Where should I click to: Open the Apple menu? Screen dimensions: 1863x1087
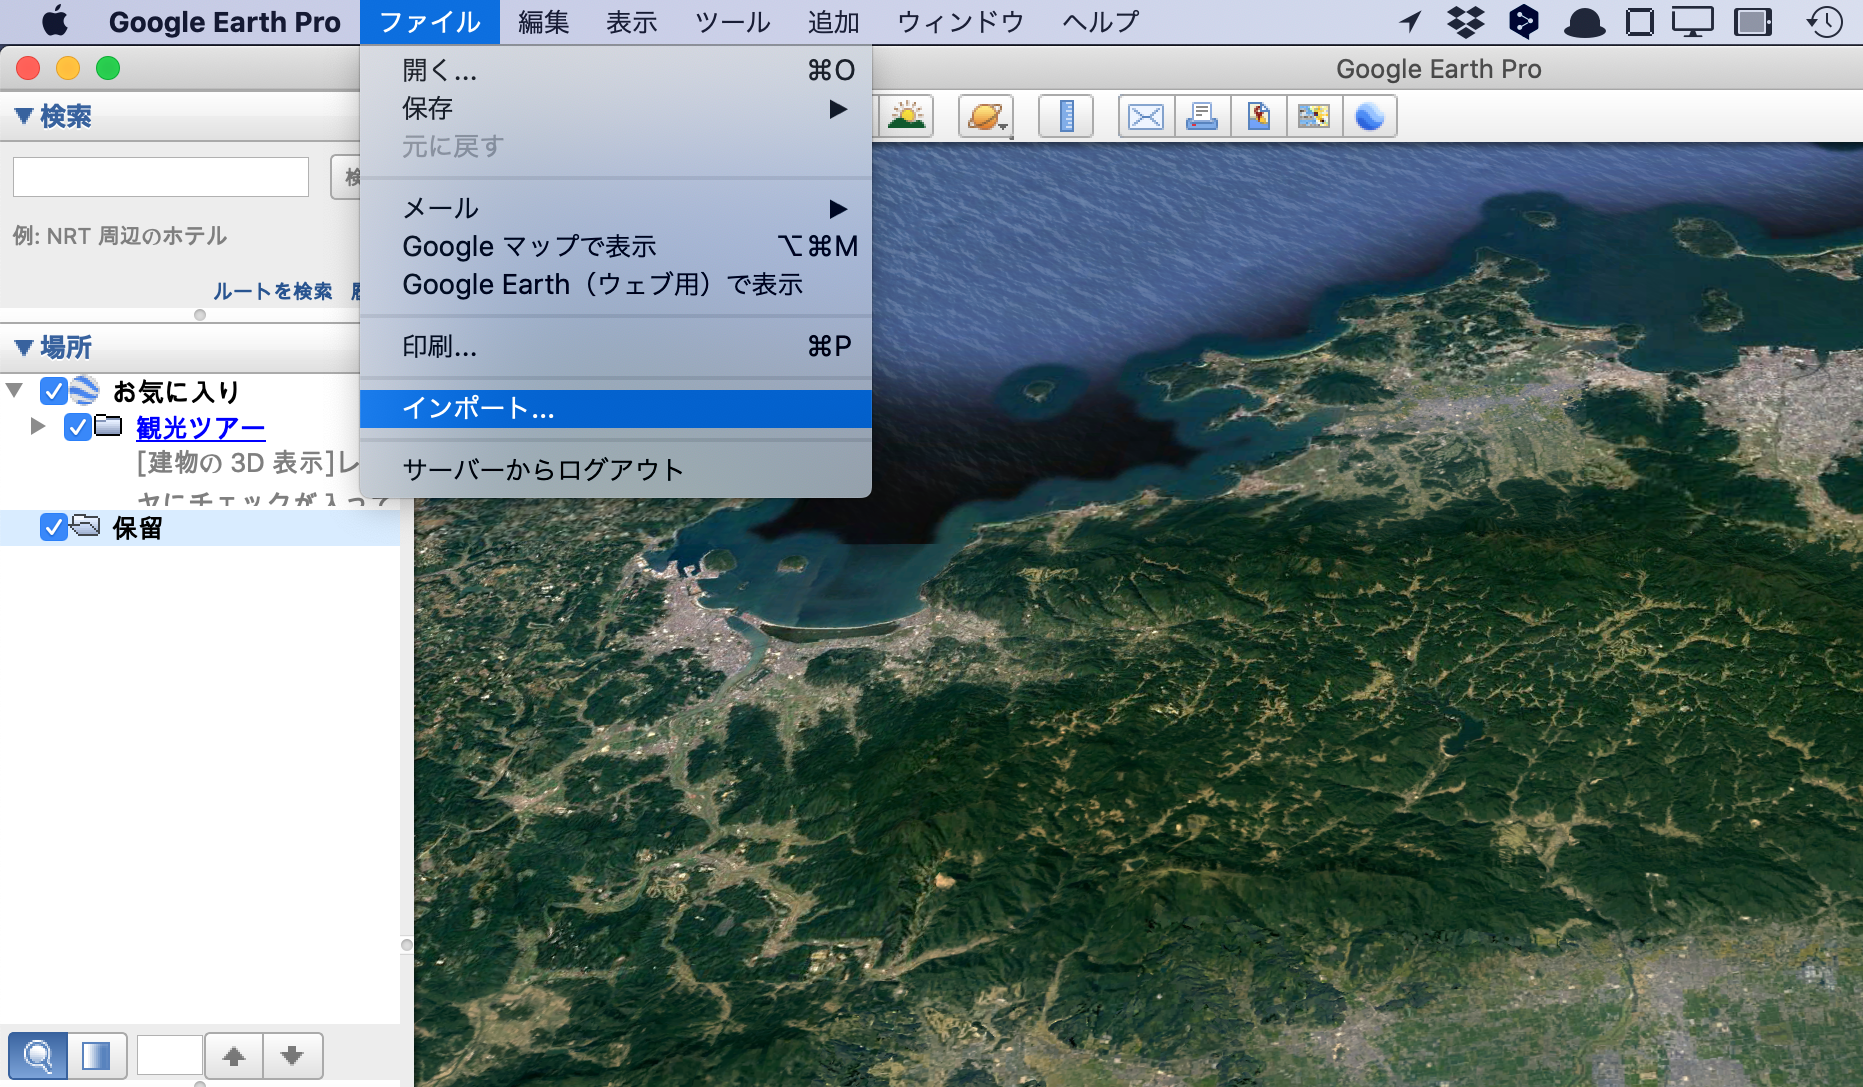point(55,22)
